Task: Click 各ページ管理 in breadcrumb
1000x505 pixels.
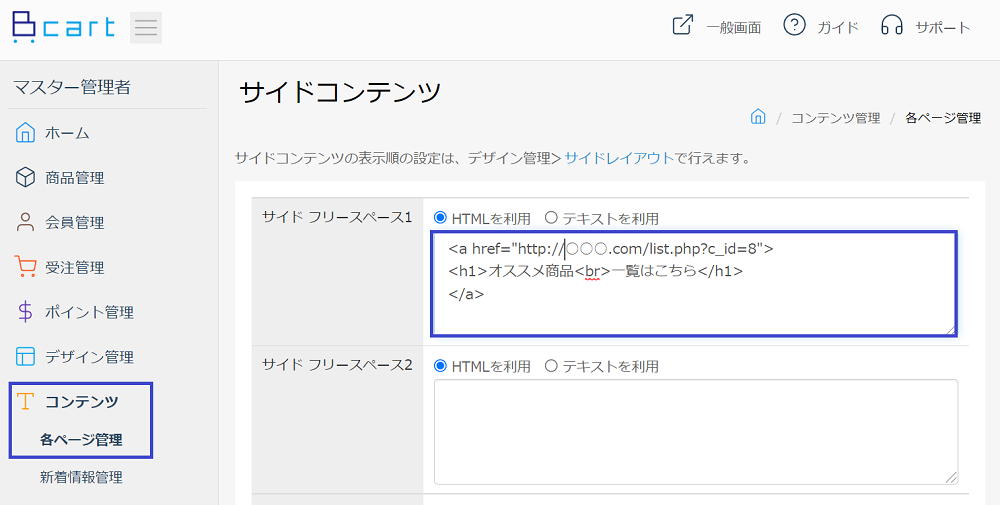Action: click(943, 118)
